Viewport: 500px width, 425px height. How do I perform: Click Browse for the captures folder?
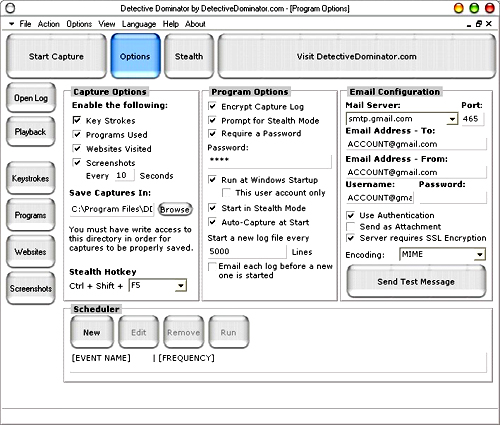175,209
